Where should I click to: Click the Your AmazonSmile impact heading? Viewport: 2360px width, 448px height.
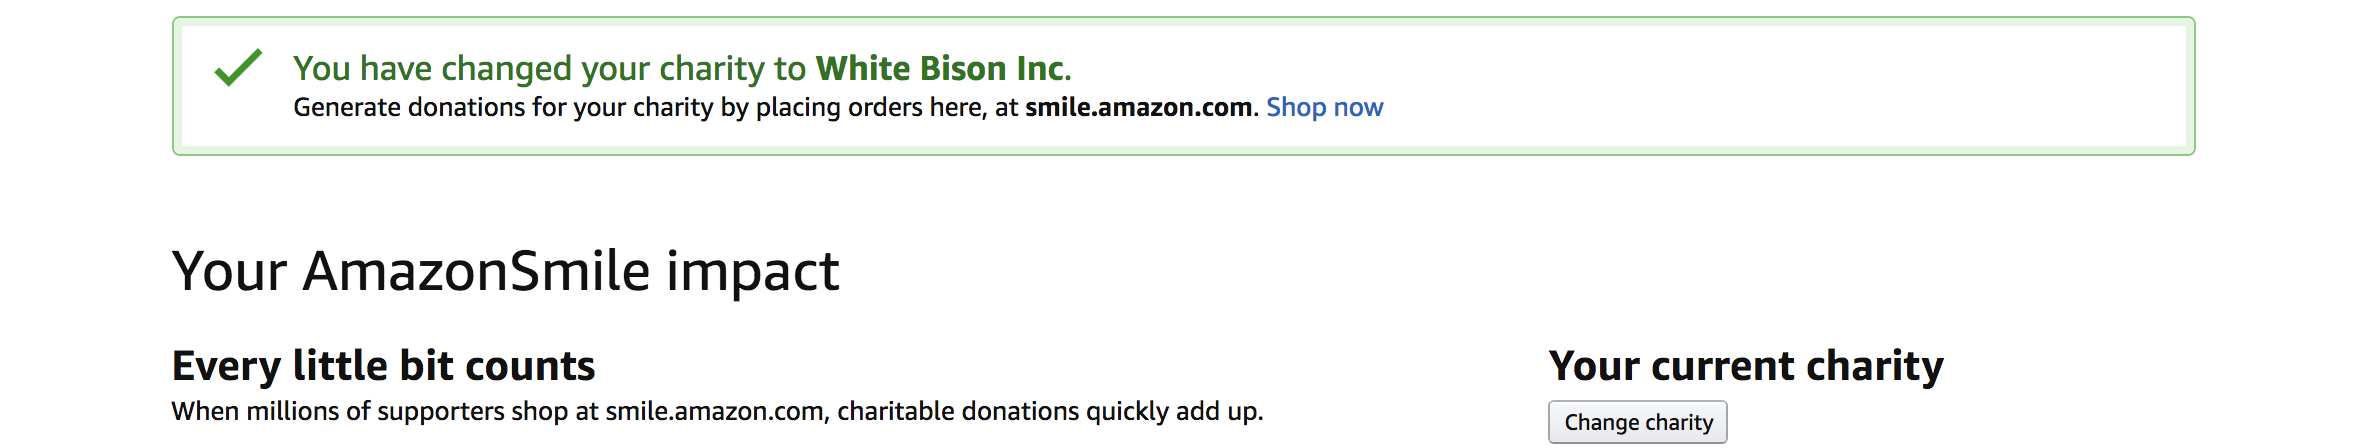point(505,271)
